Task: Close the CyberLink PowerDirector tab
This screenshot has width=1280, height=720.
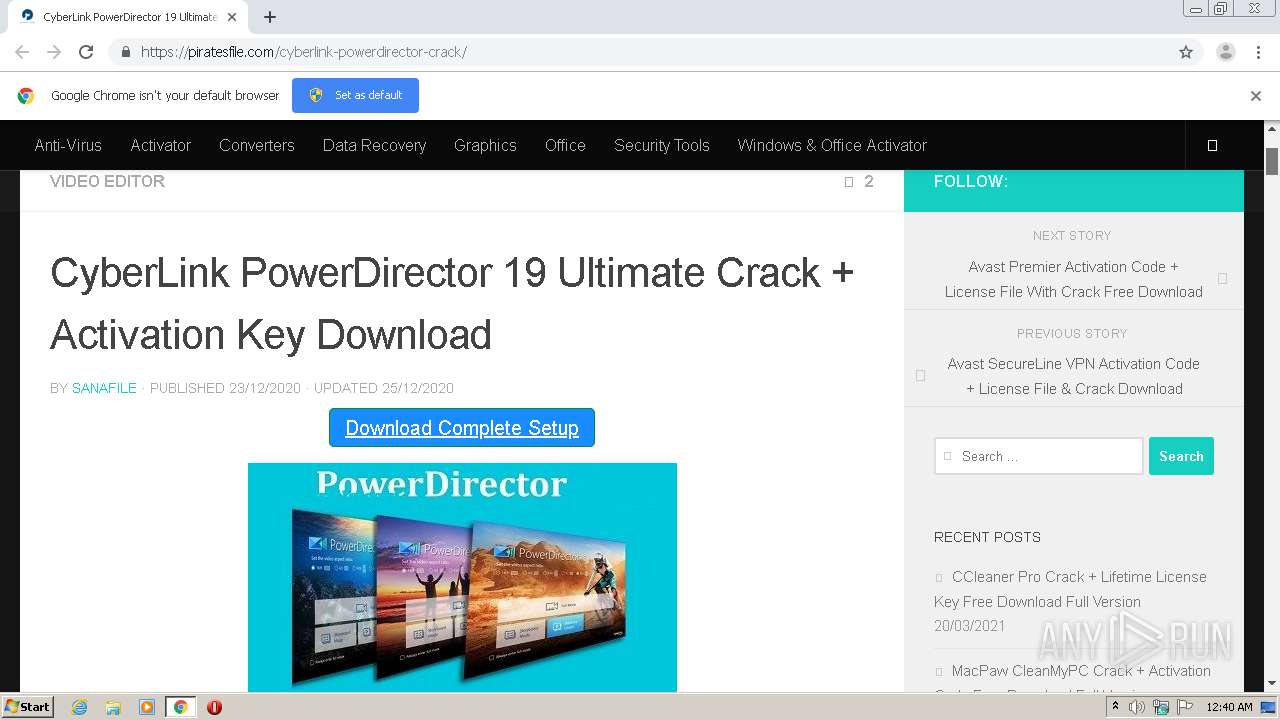Action: [232, 17]
